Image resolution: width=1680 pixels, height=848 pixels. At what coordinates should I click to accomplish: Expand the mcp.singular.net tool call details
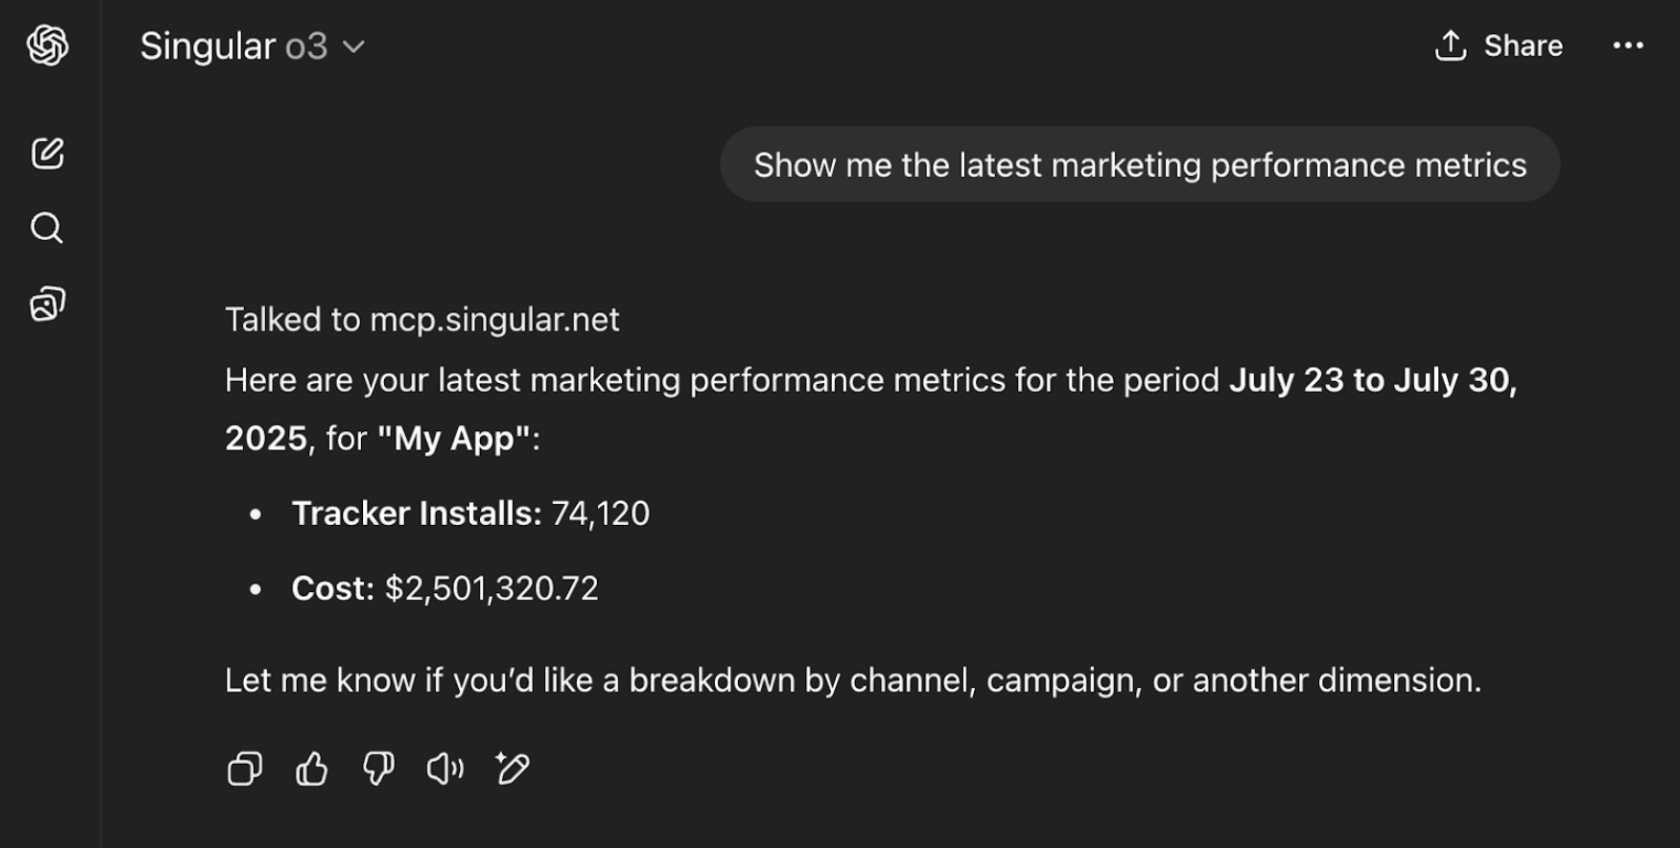click(422, 319)
